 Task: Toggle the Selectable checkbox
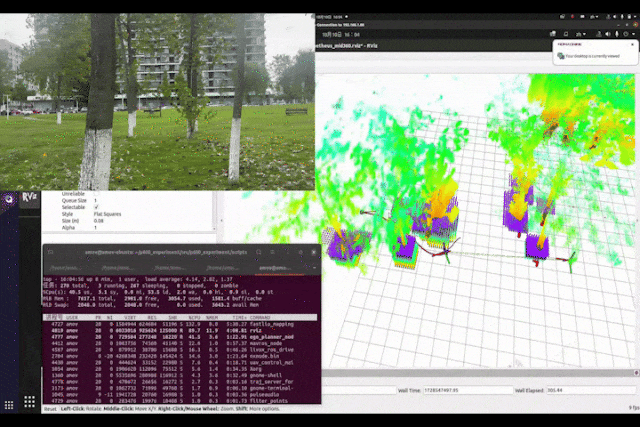tap(96, 206)
